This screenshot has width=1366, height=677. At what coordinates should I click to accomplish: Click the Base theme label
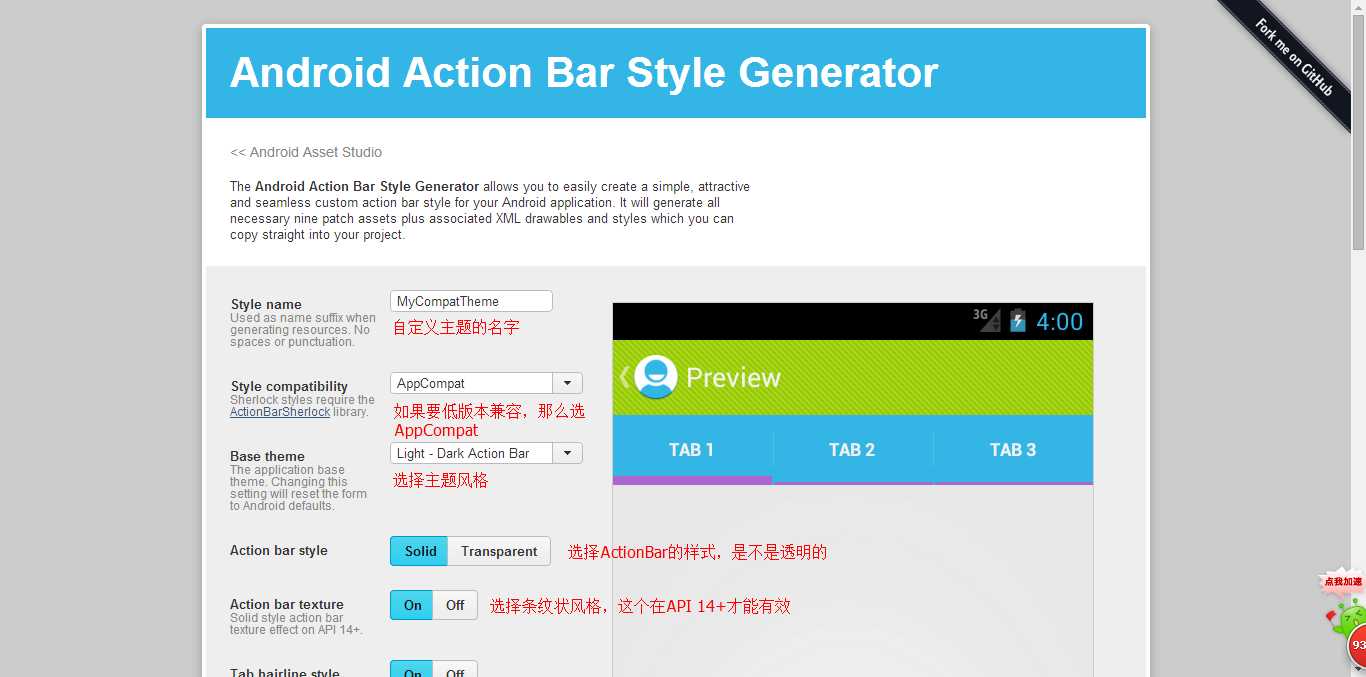[267, 456]
